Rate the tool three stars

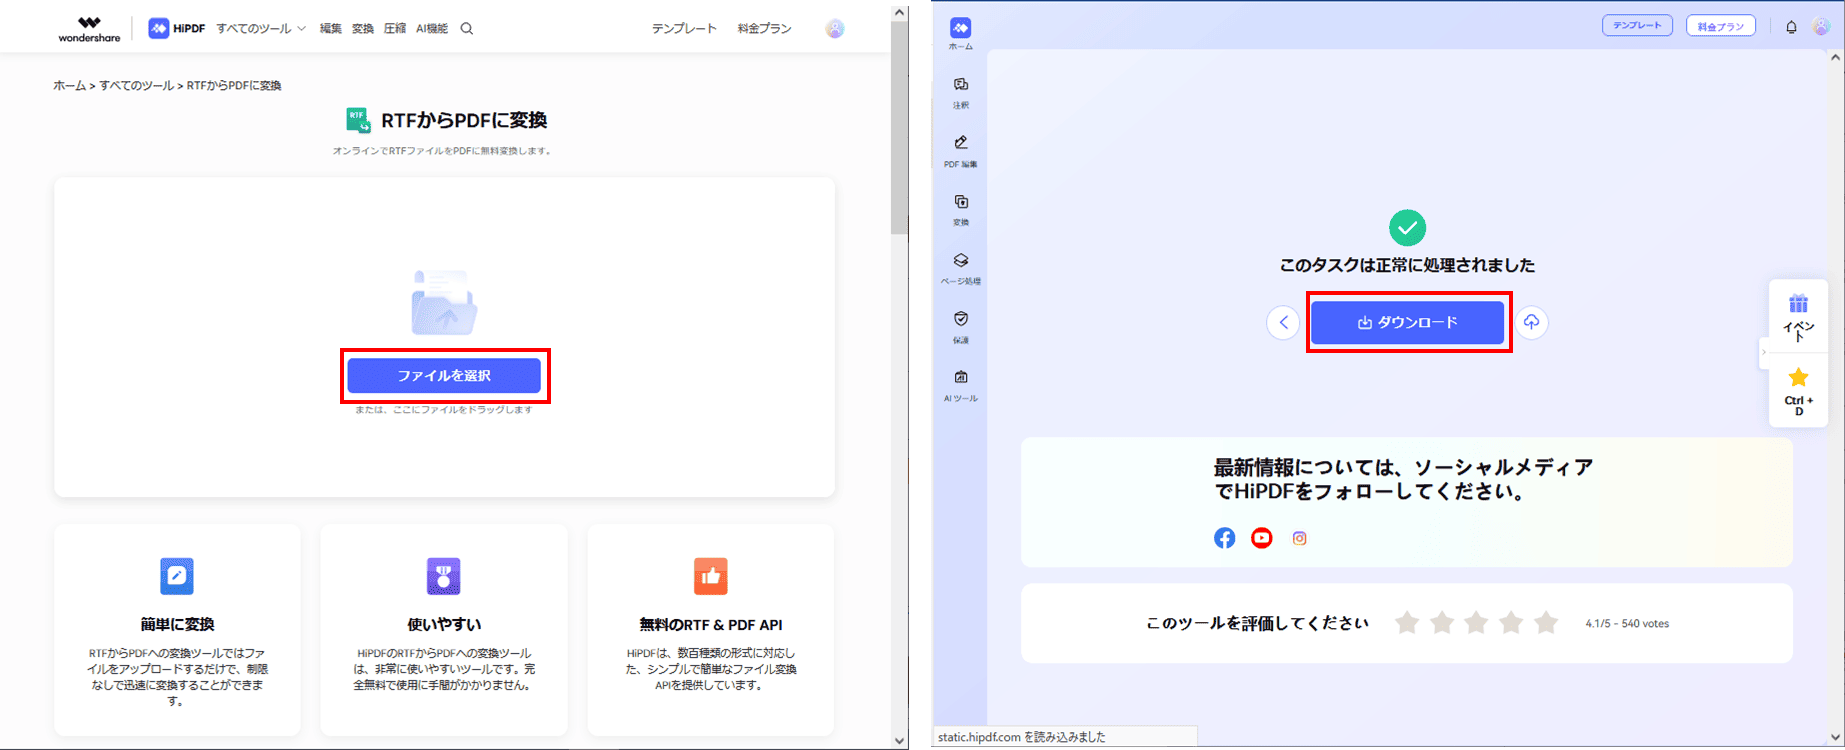click(x=1476, y=623)
